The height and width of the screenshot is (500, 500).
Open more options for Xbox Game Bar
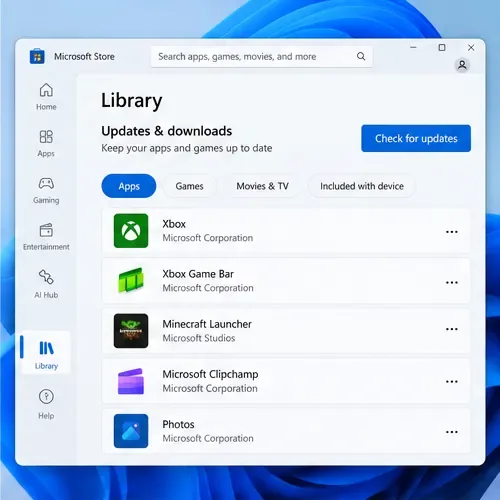[x=452, y=282]
